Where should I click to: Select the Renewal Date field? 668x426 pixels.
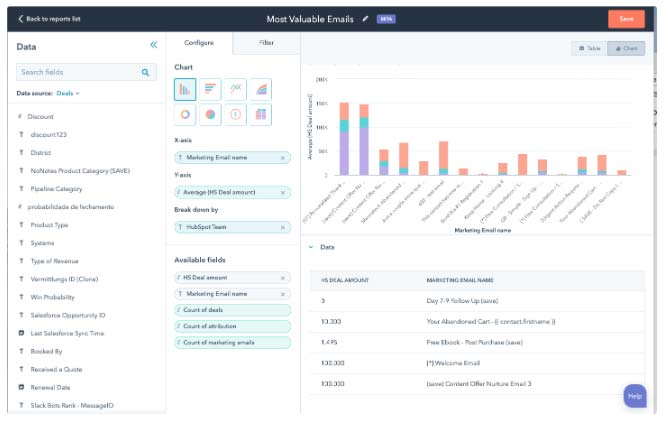tap(50, 388)
